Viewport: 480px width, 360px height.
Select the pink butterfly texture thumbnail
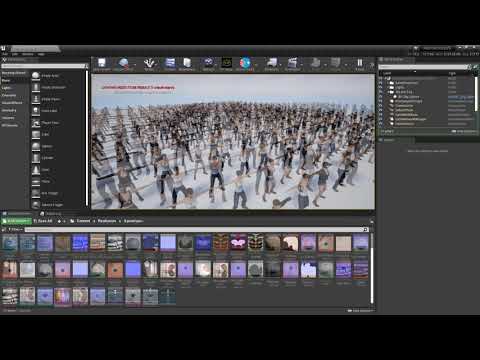point(238,242)
